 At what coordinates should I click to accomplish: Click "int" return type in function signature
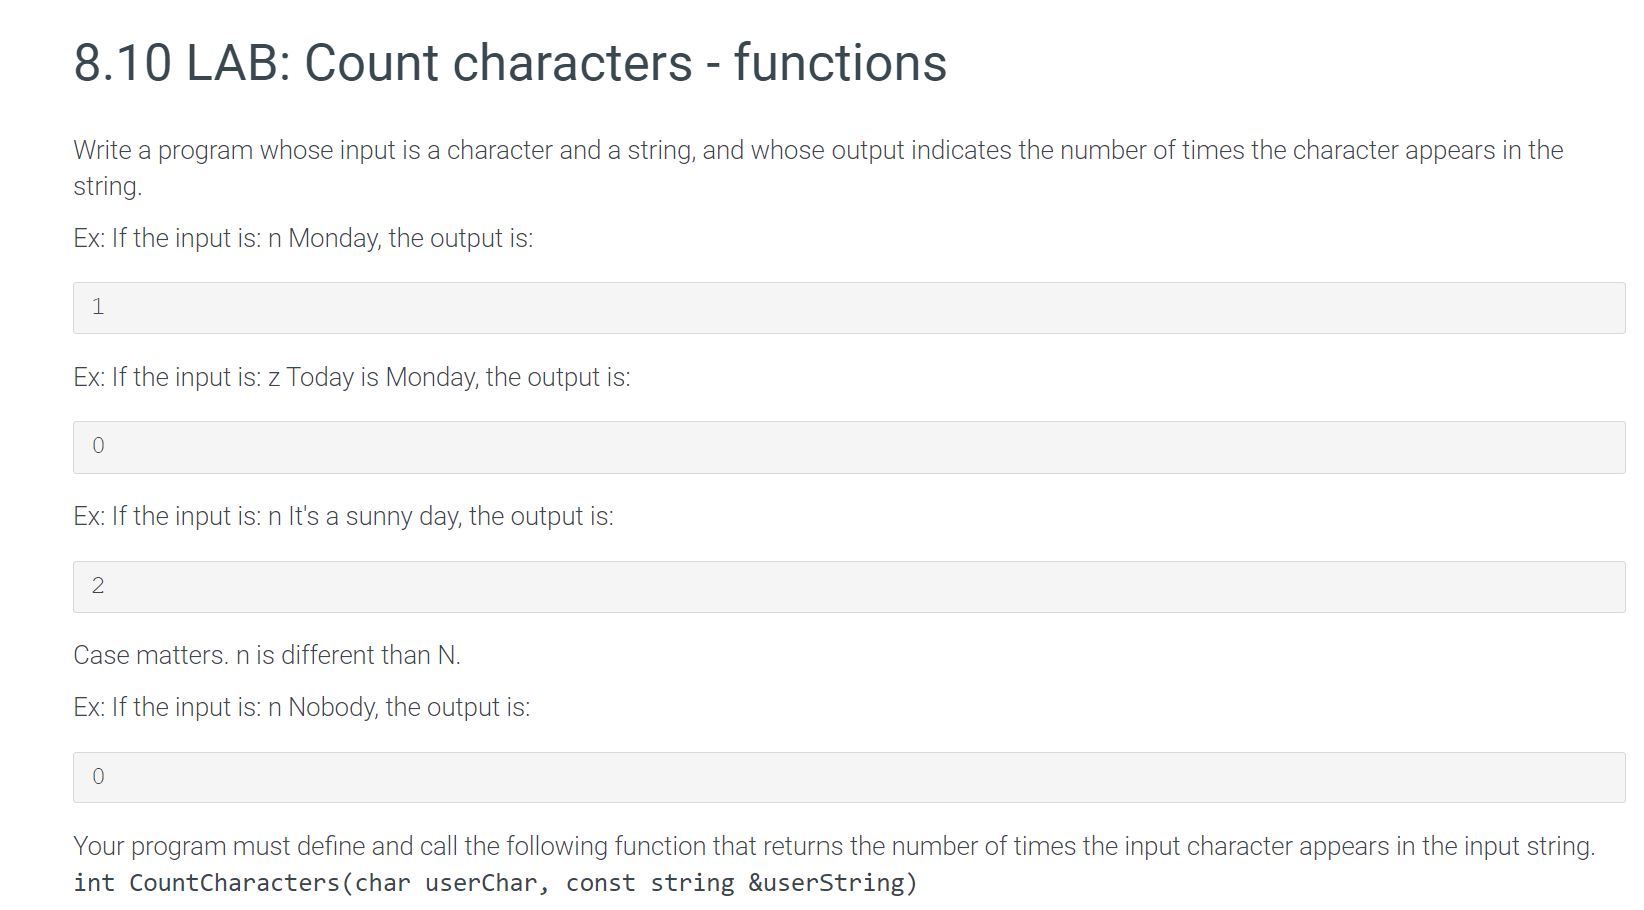coord(94,883)
